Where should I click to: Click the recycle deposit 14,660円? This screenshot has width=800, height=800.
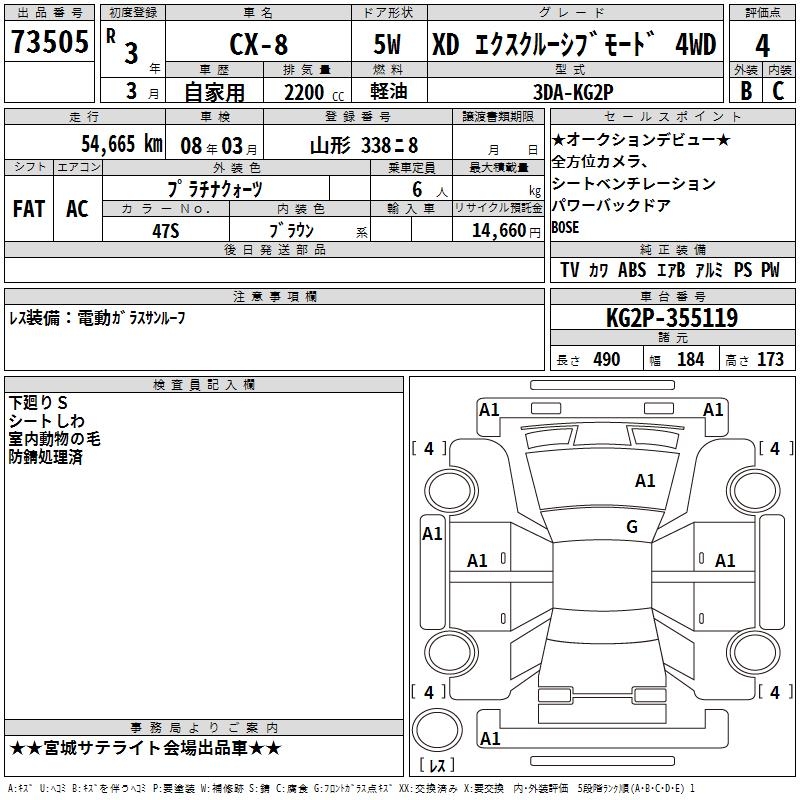point(506,231)
